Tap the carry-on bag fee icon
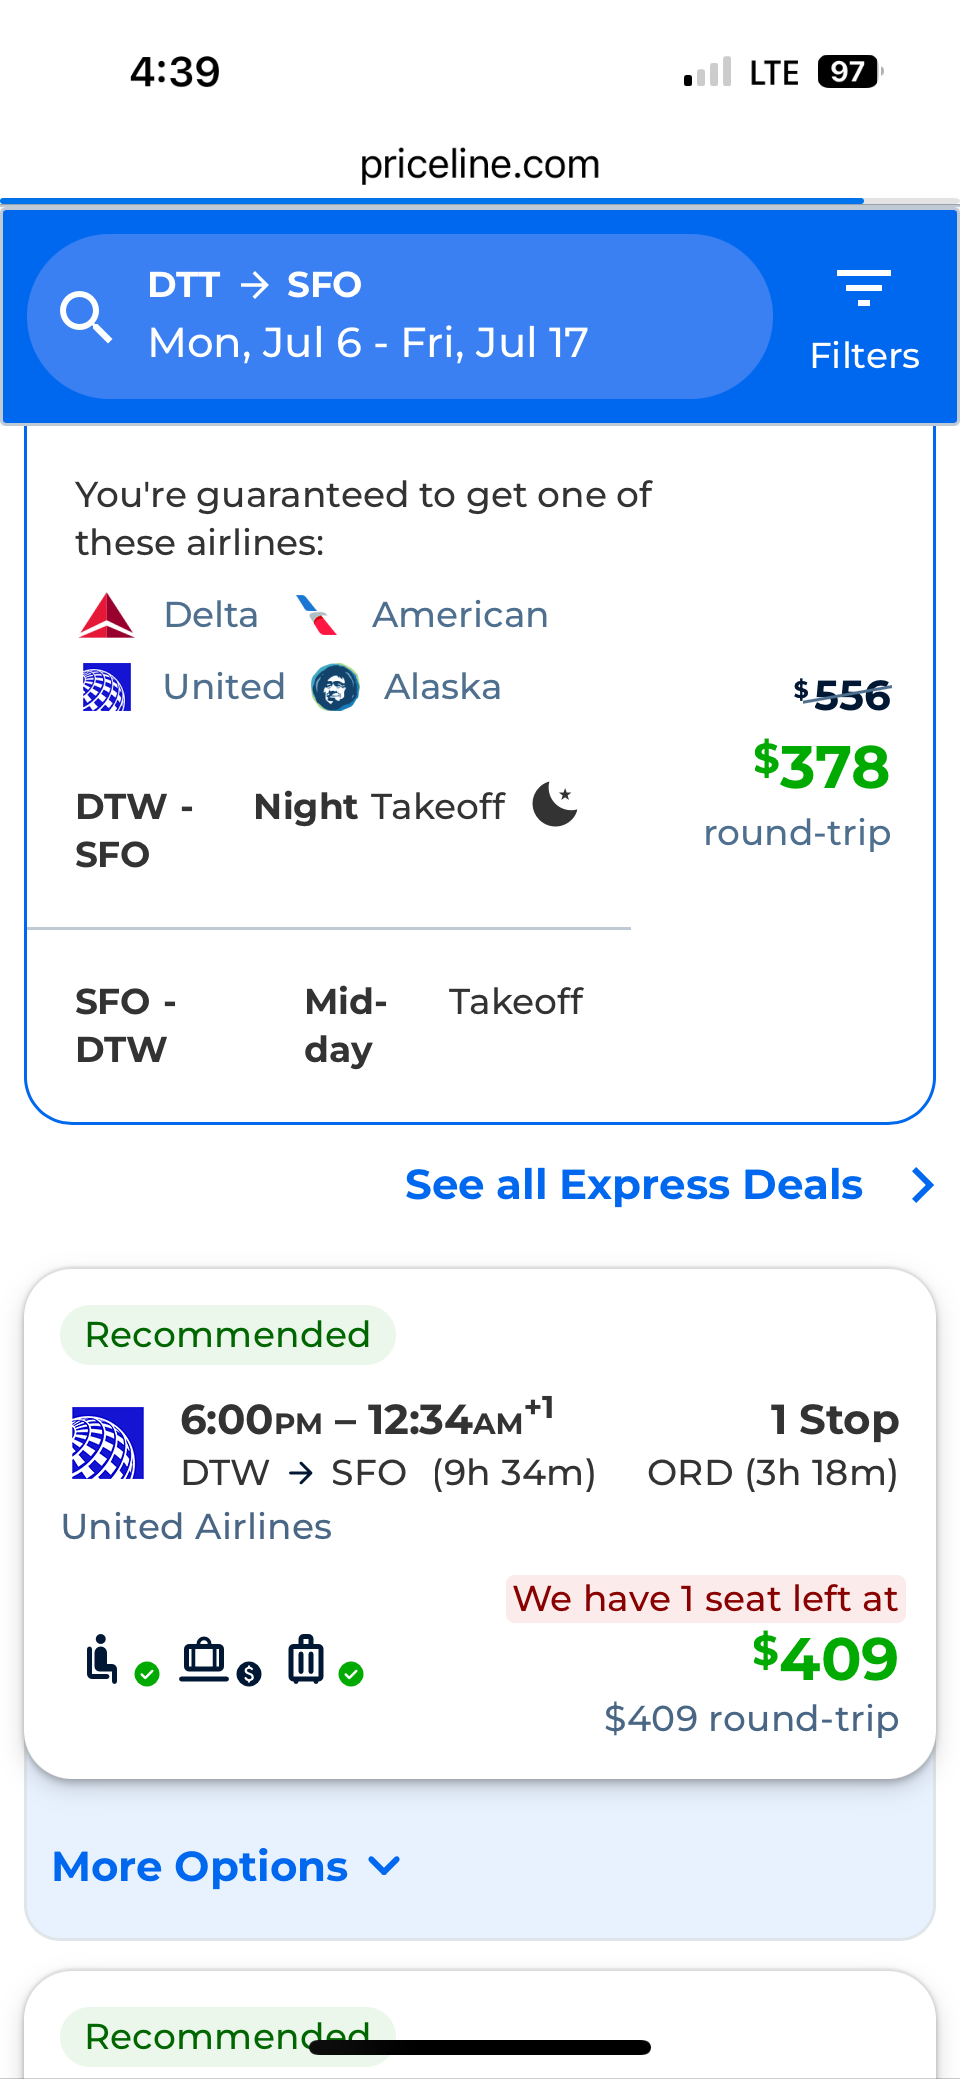960x2079 pixels. (x=205, y=1660)
